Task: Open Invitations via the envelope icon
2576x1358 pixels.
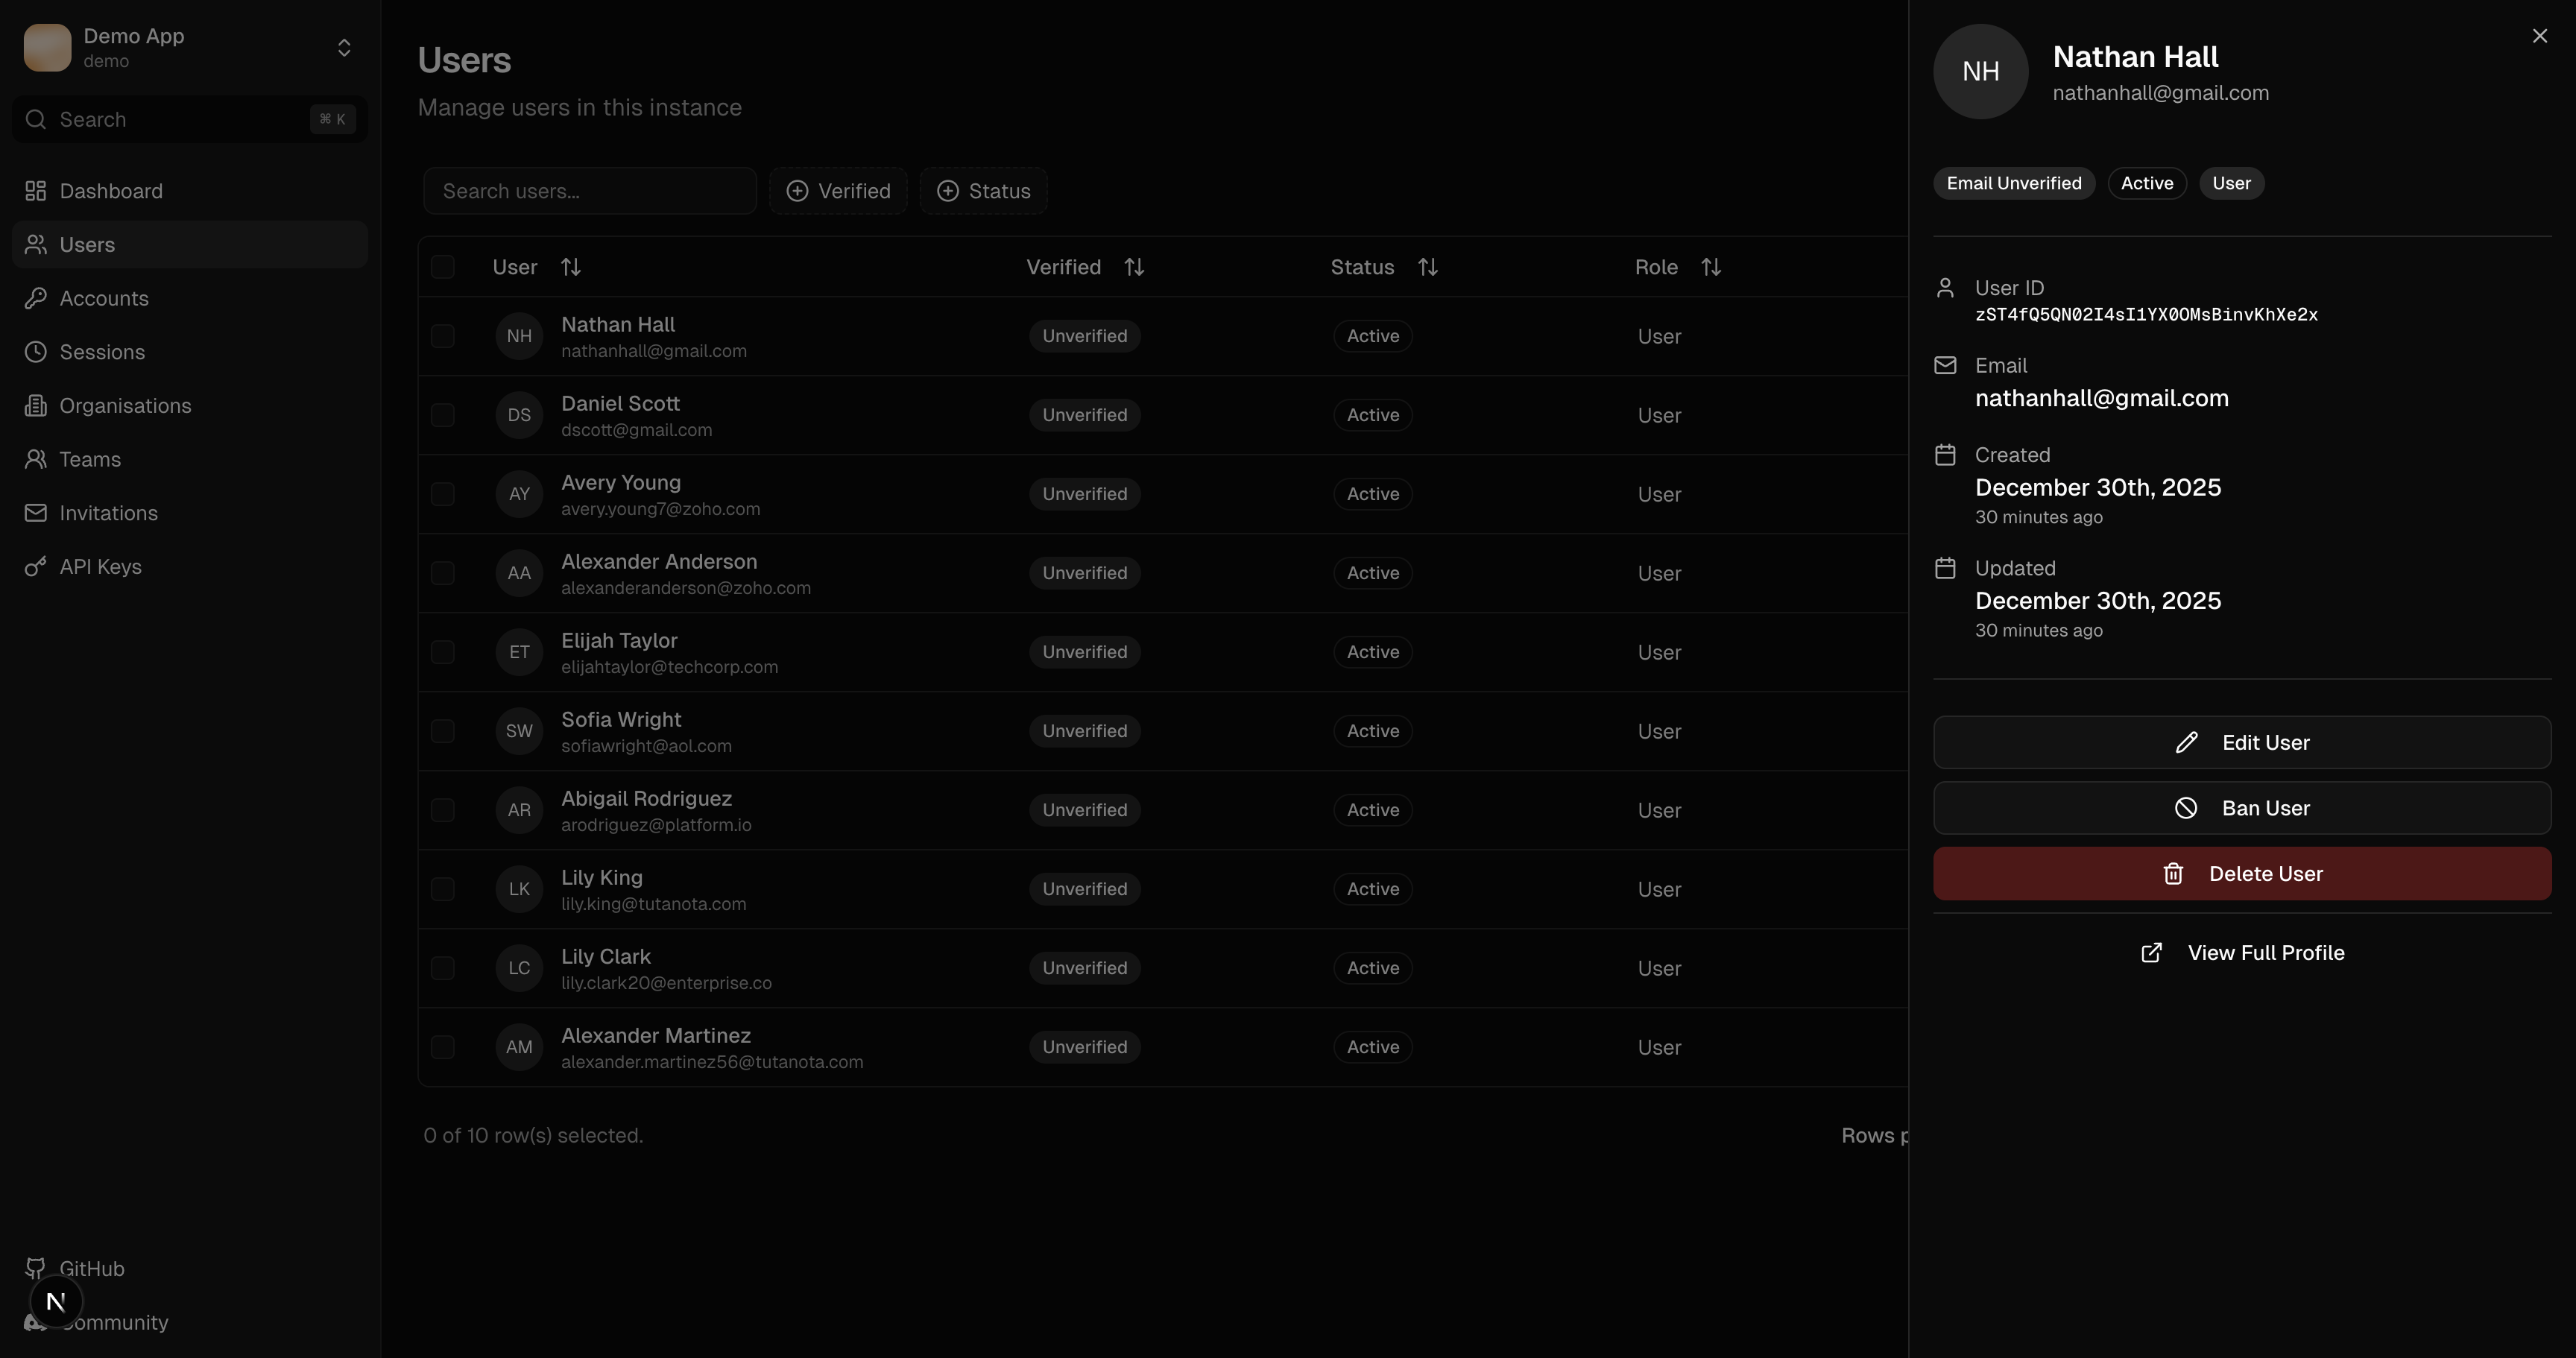Action: click(34, 513)
